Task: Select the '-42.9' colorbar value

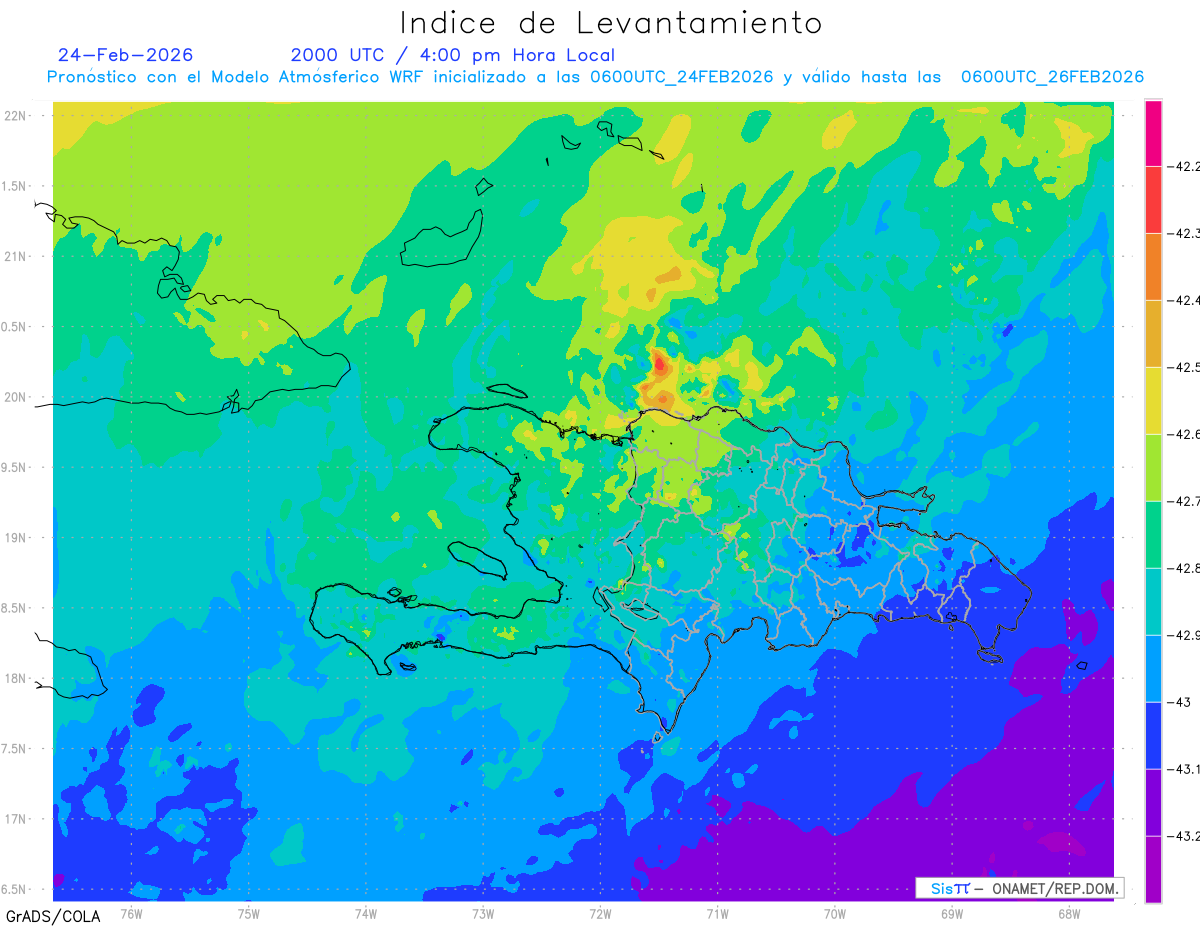Action: pyautogui.click(x=1184, y=635)
